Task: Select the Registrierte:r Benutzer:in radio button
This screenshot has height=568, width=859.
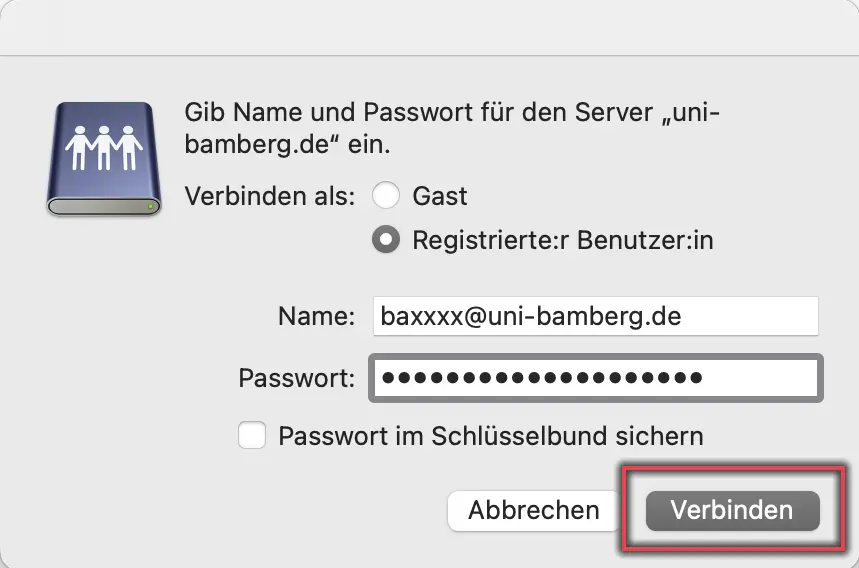Action: click(386, 239)
